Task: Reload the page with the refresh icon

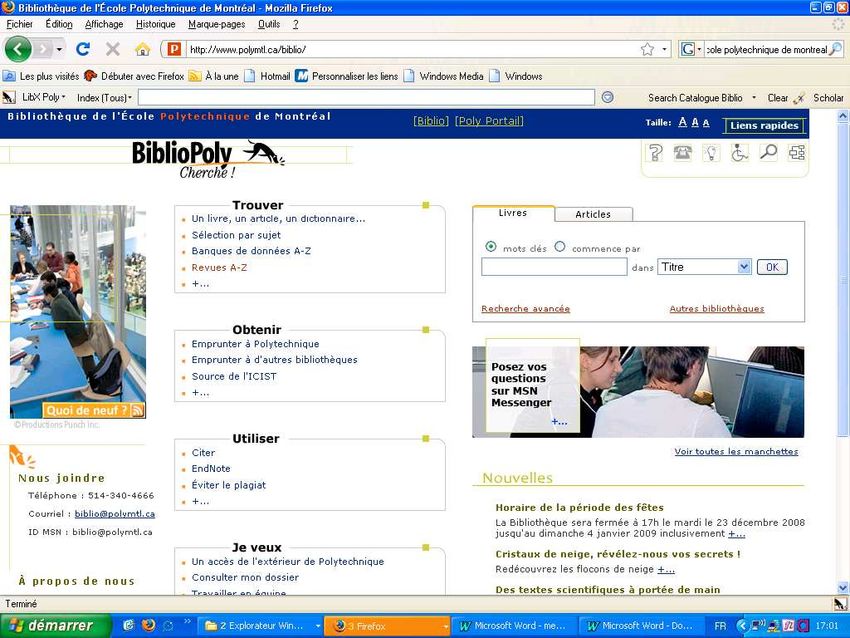Action: point(83,49)
